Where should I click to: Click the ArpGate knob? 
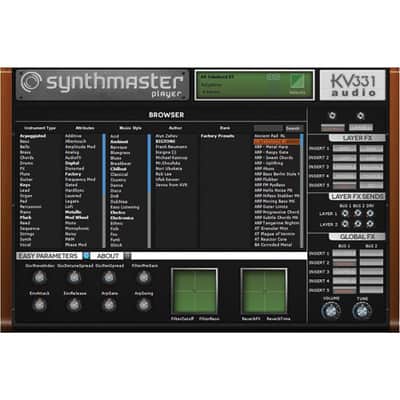click(x=109, y=304)
